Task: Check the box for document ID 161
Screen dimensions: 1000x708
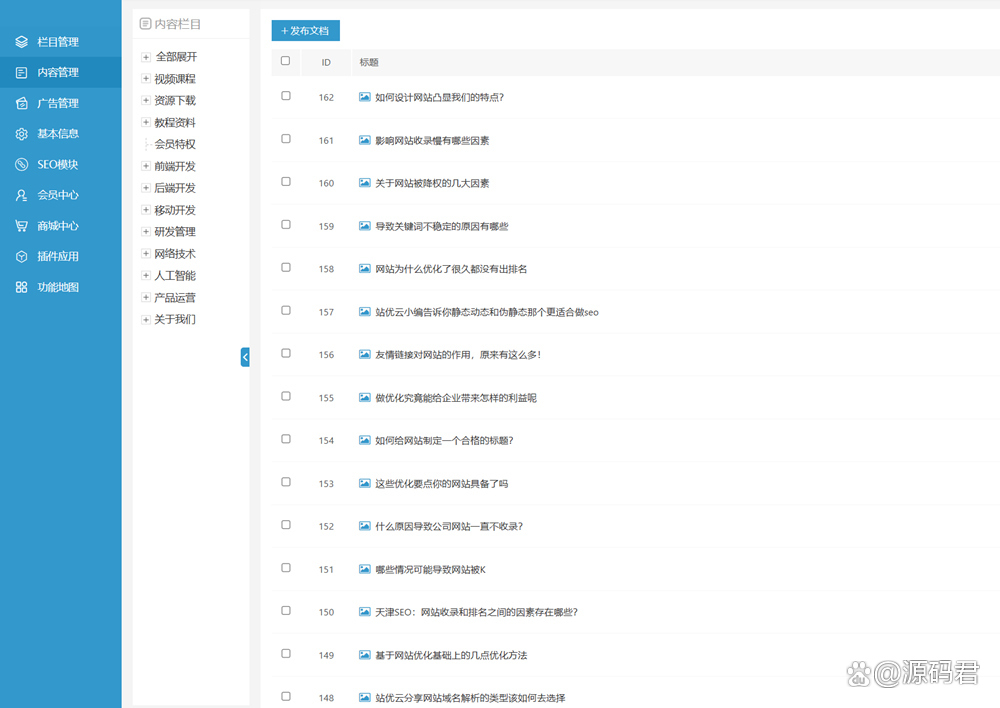Action: tap(286, 138)
